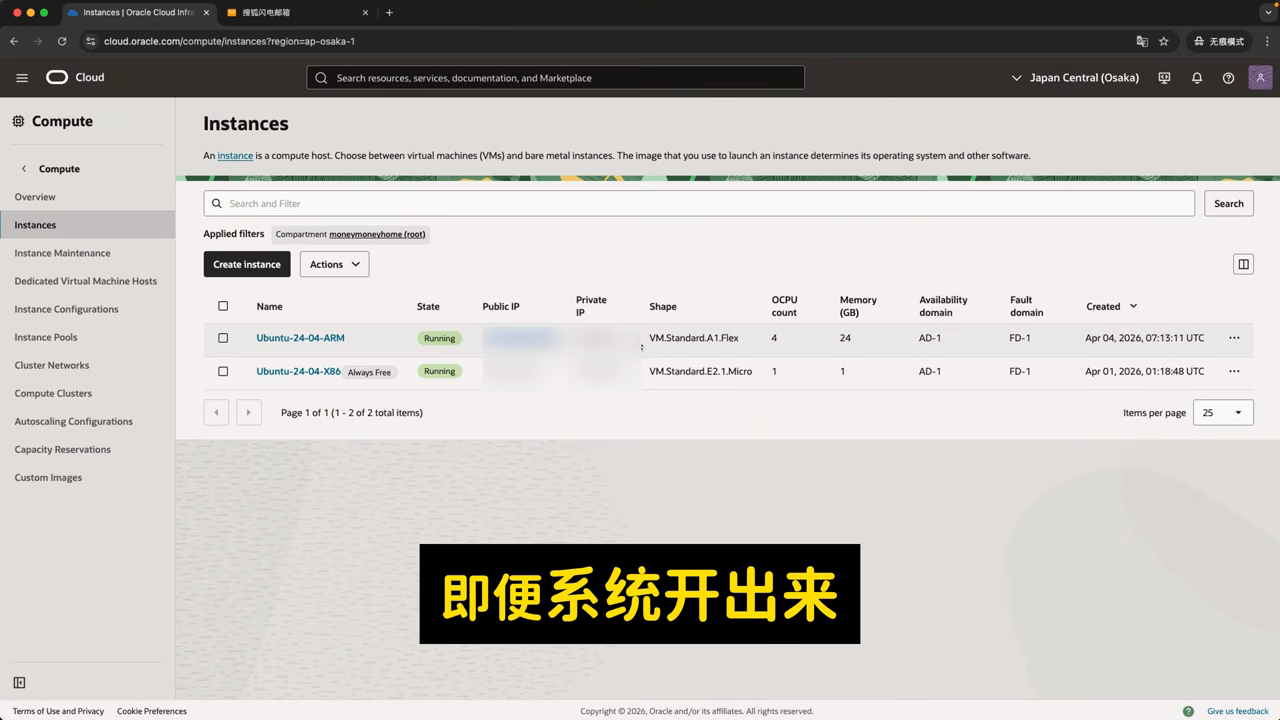Viewport: 1280px width, 720px height.
Task: Go to previous page of instances
Action: click(x=216, y=412)
